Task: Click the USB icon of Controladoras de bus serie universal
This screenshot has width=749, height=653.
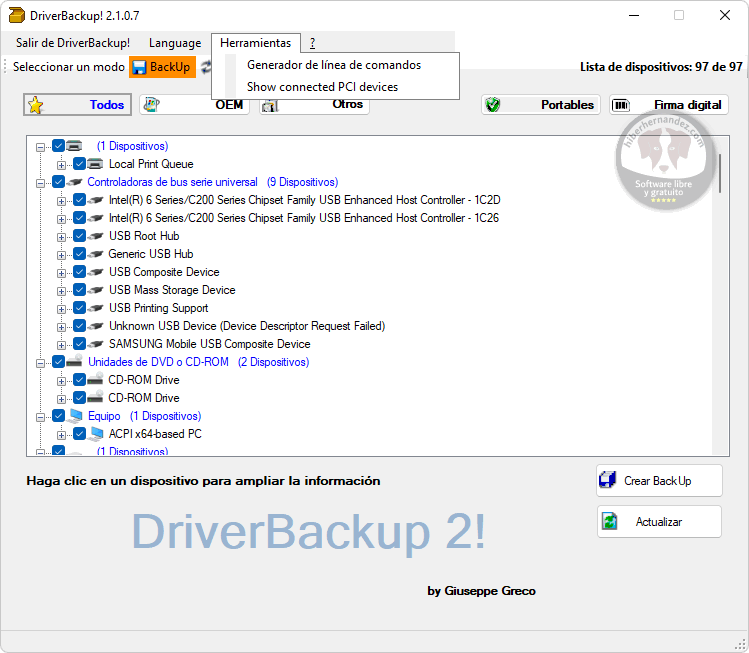Action: point(74,182)
